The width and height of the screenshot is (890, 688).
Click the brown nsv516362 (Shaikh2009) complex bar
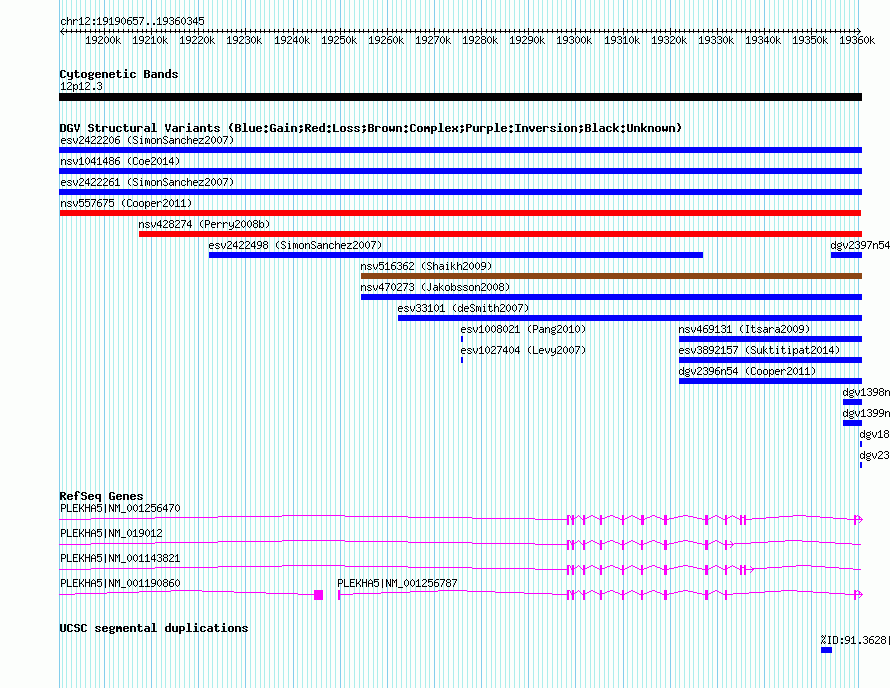[x=611, y=276]
